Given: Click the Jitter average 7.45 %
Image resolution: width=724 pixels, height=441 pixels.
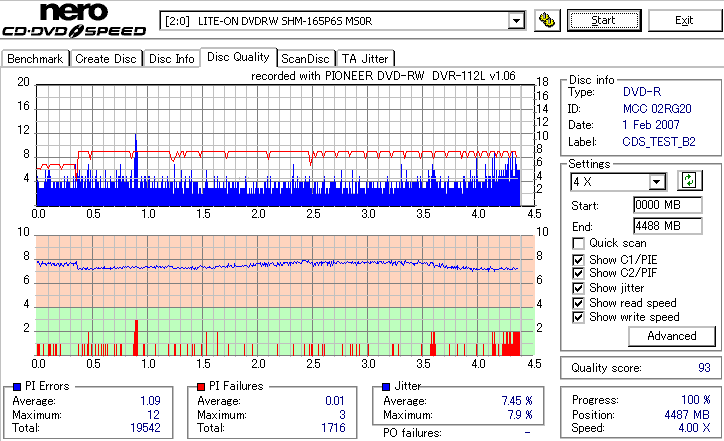Looking at the screenshot, I should [x=517, y=401].
